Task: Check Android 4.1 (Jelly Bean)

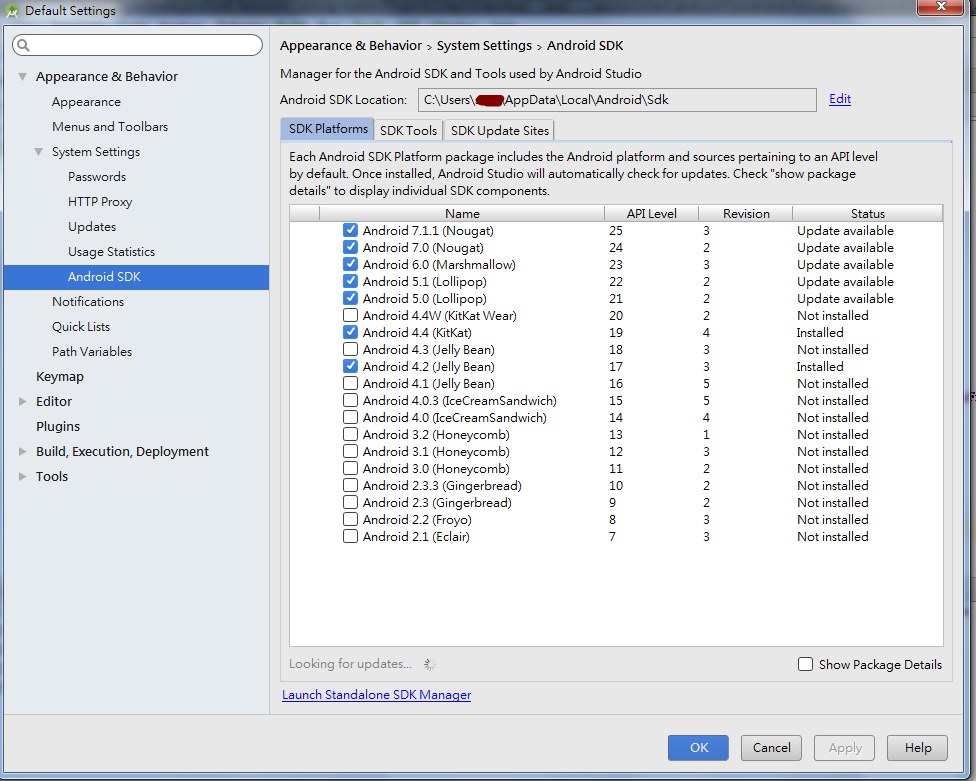Action: (350, 383)
